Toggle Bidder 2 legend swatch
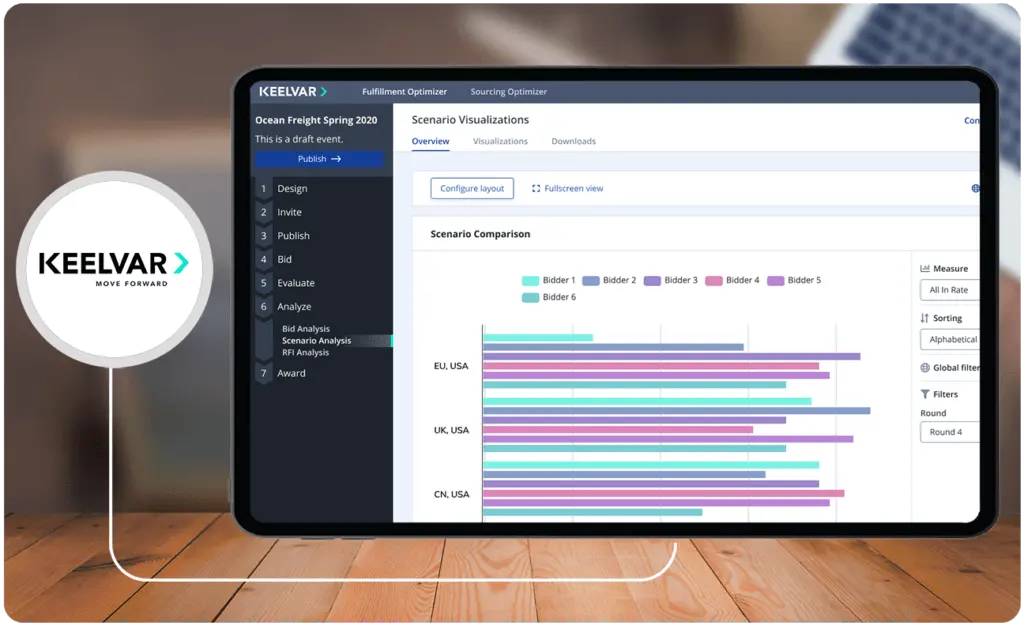 click(590, 281)
